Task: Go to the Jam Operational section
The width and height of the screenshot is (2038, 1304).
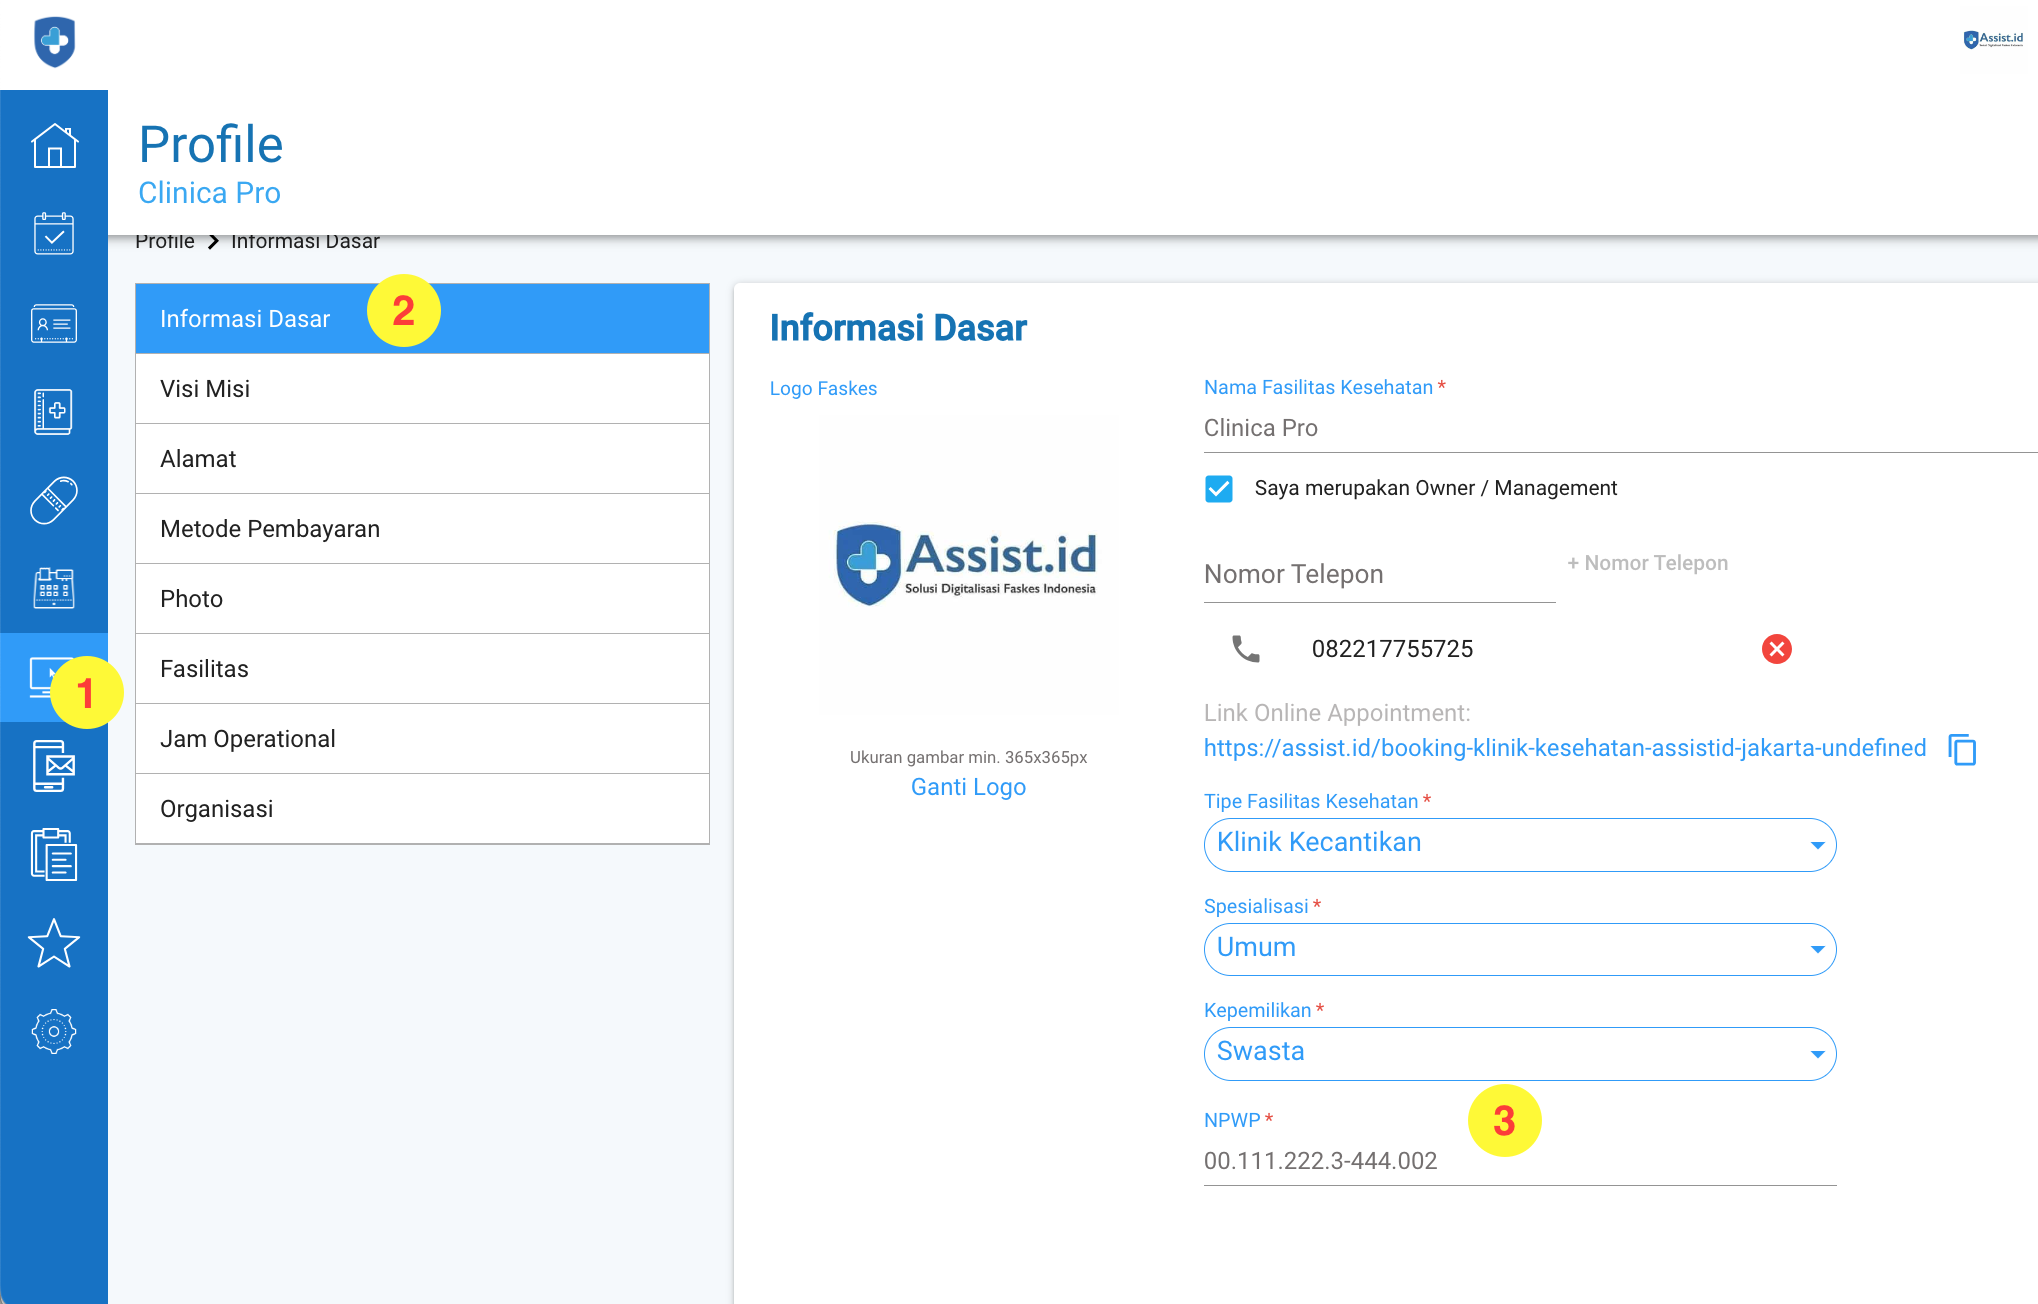Action: pyautogui.click(x=422, y=739)
